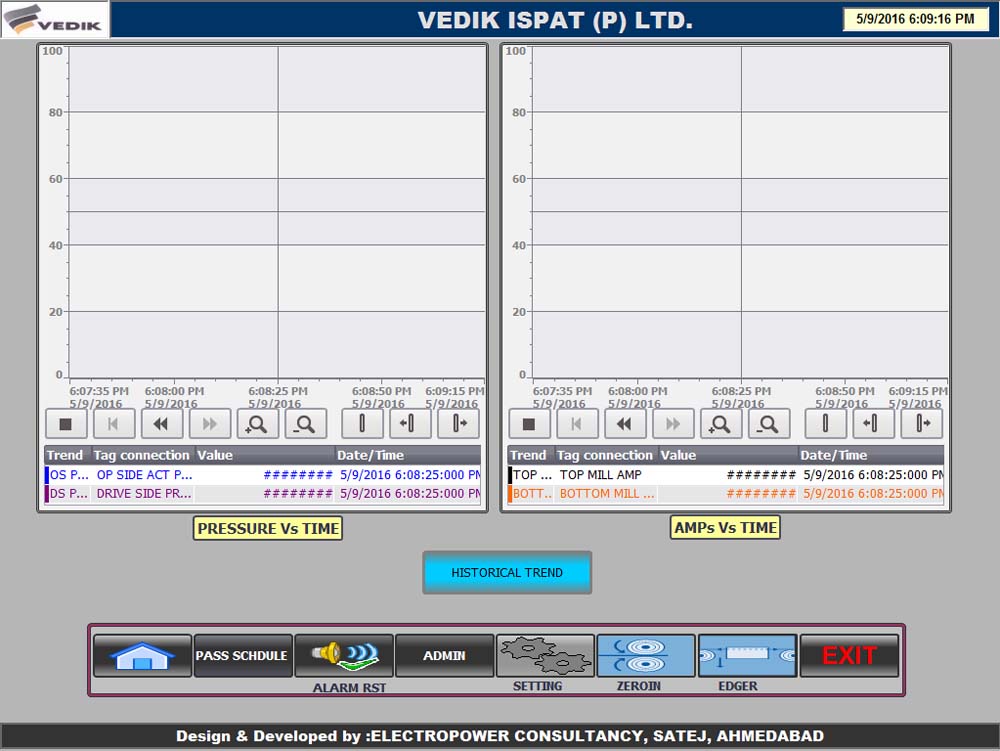Click inside the pressure trend chart area
Image resolution: width=1000 pixels, height=751 pixels.
pyautogui.click(x=277, y=212)
